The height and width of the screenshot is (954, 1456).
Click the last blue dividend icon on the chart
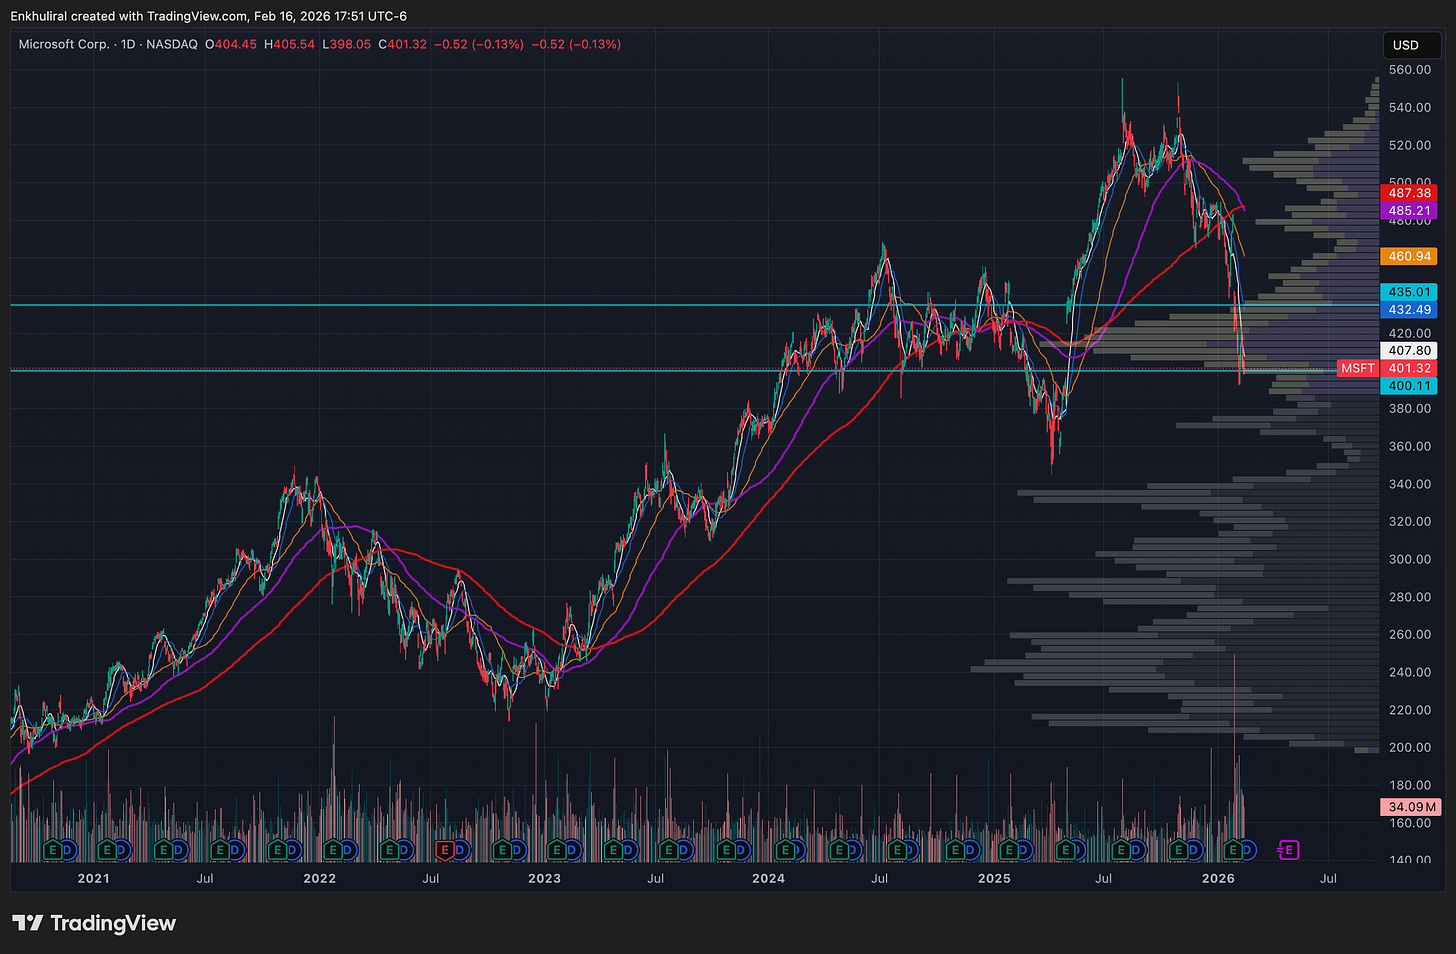1247,850
